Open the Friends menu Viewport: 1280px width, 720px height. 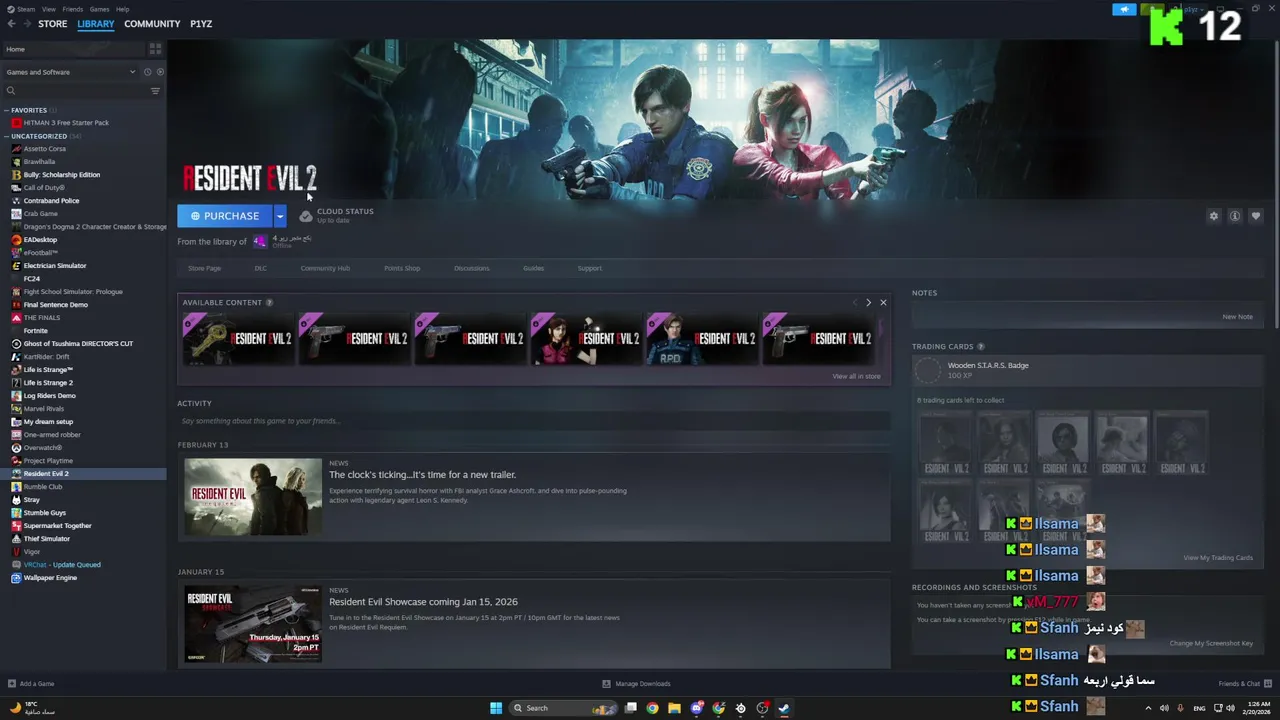(73, 9)
